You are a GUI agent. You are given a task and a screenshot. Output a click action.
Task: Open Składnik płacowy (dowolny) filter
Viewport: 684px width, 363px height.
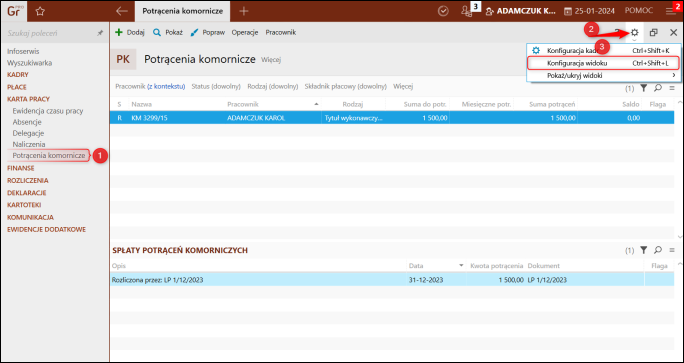pyautogui.click(x=345, y=86)
